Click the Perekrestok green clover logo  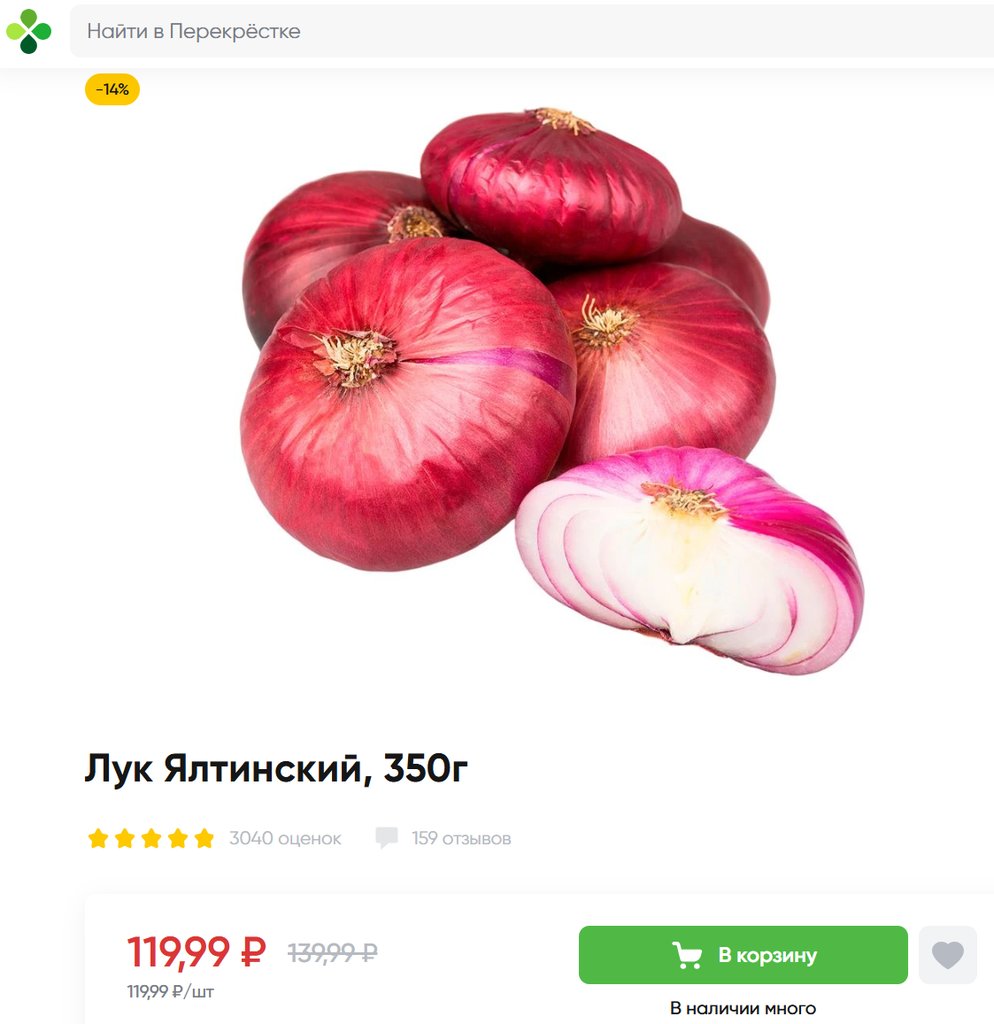pos(28,31)
